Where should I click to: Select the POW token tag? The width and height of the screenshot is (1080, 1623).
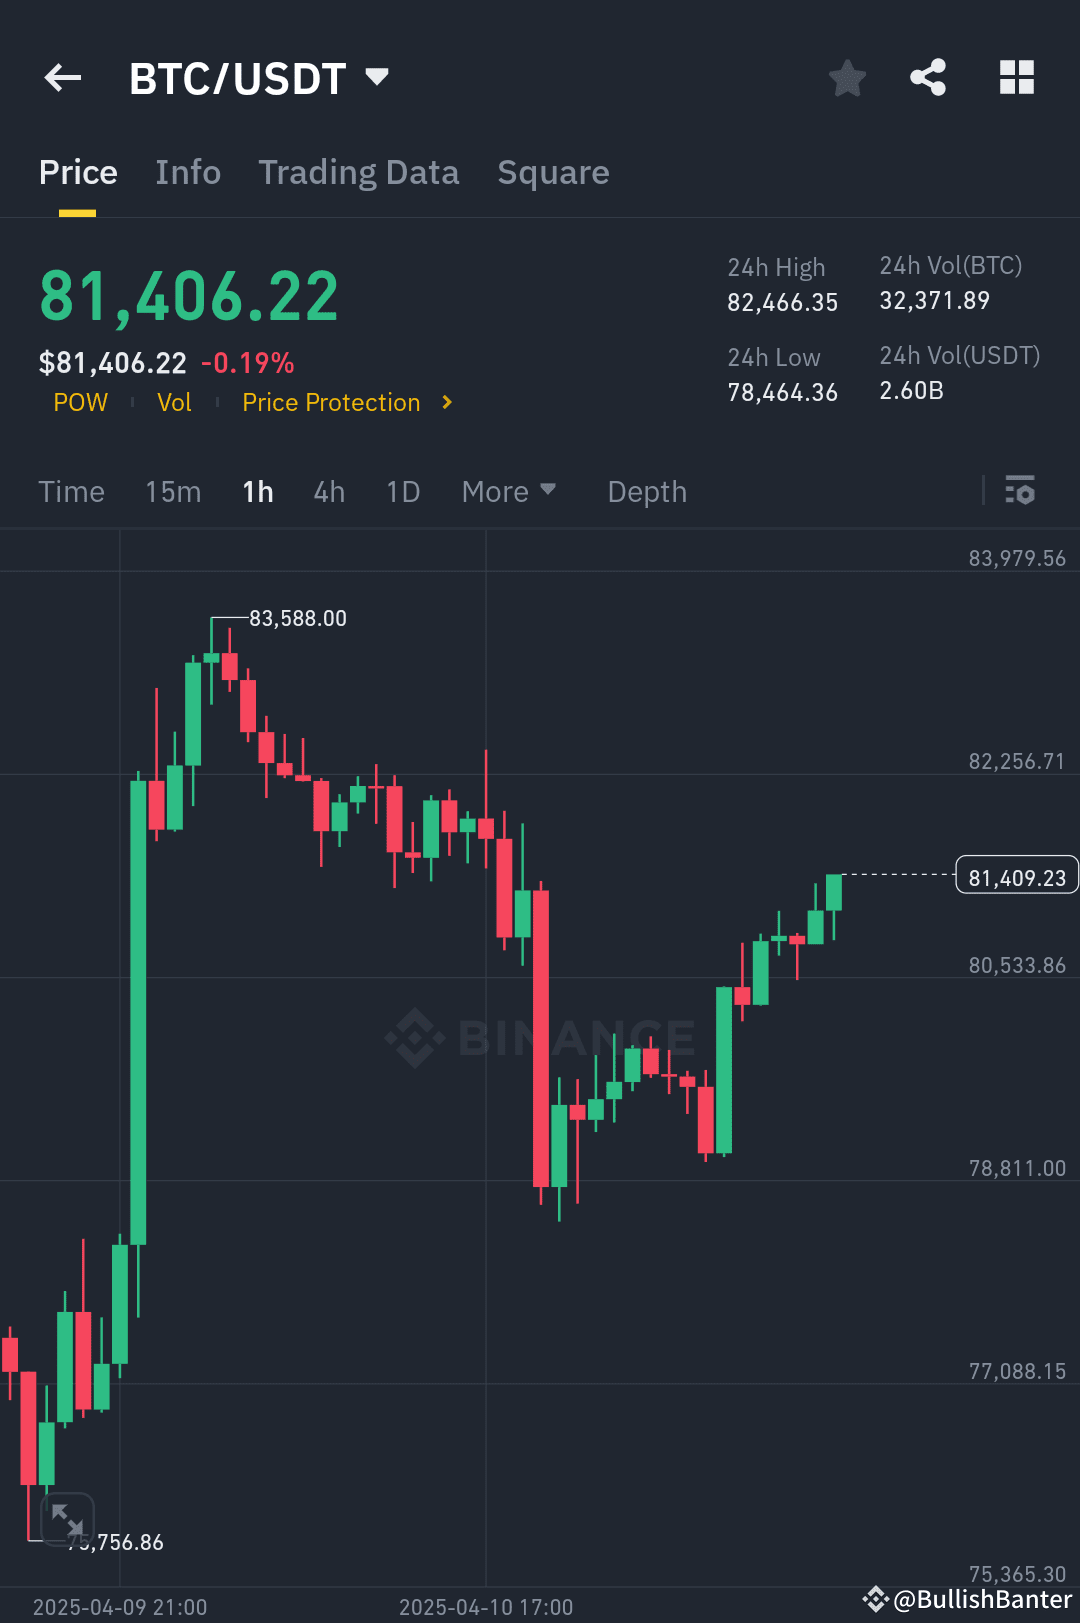[x=81, y=402]
